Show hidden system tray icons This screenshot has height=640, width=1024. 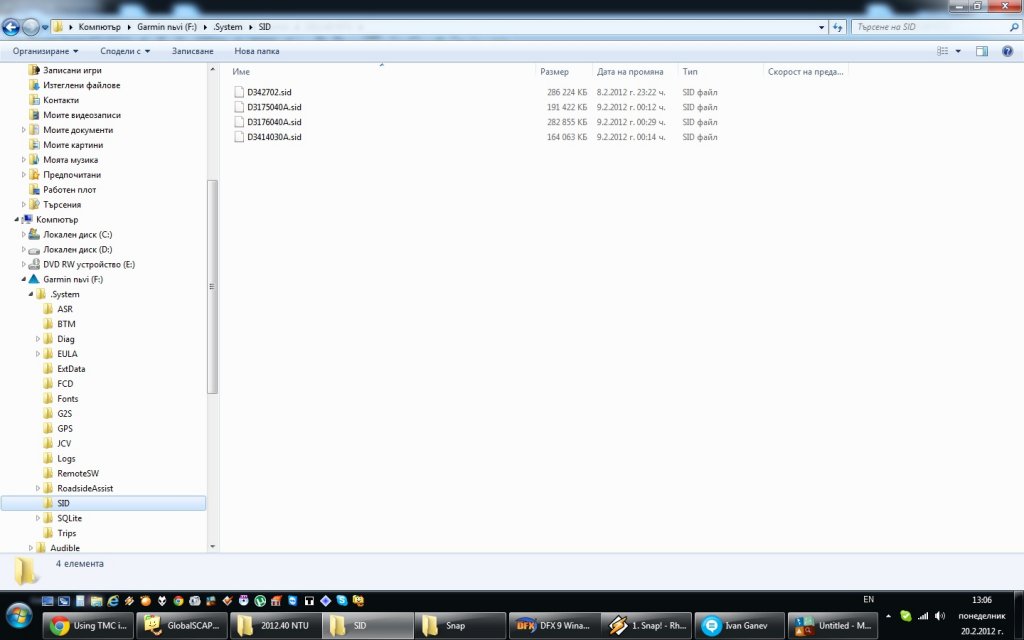[x=888, y=616]
